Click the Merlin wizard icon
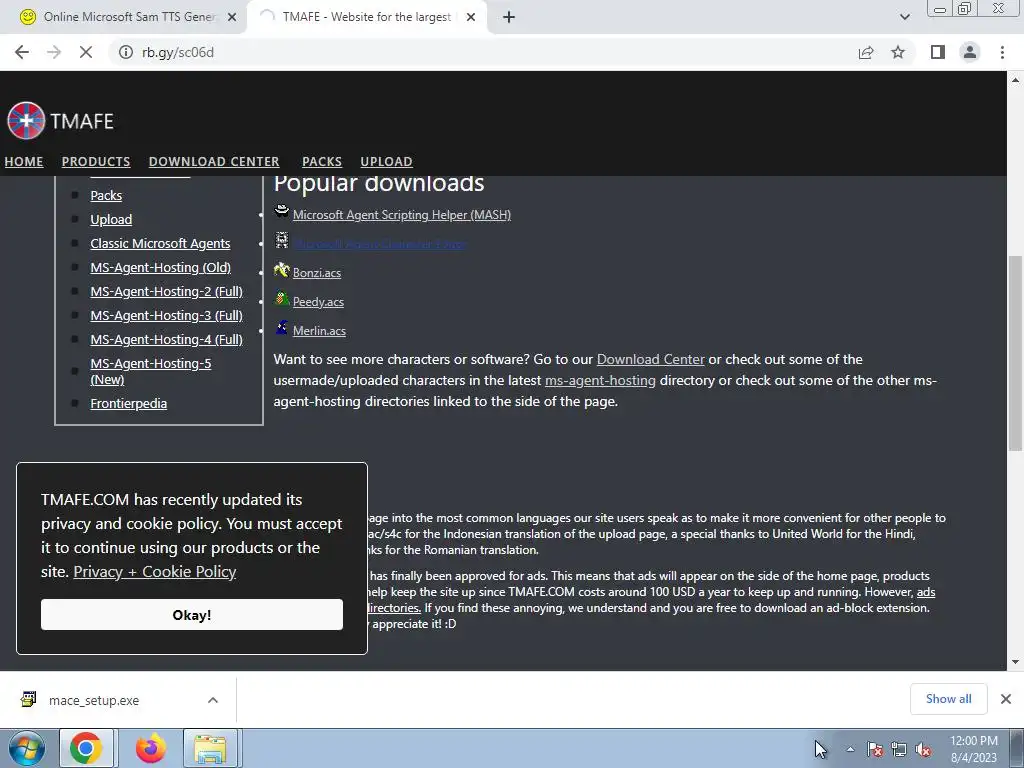This screenshot has height=768, width=1024. click(281, 327)
